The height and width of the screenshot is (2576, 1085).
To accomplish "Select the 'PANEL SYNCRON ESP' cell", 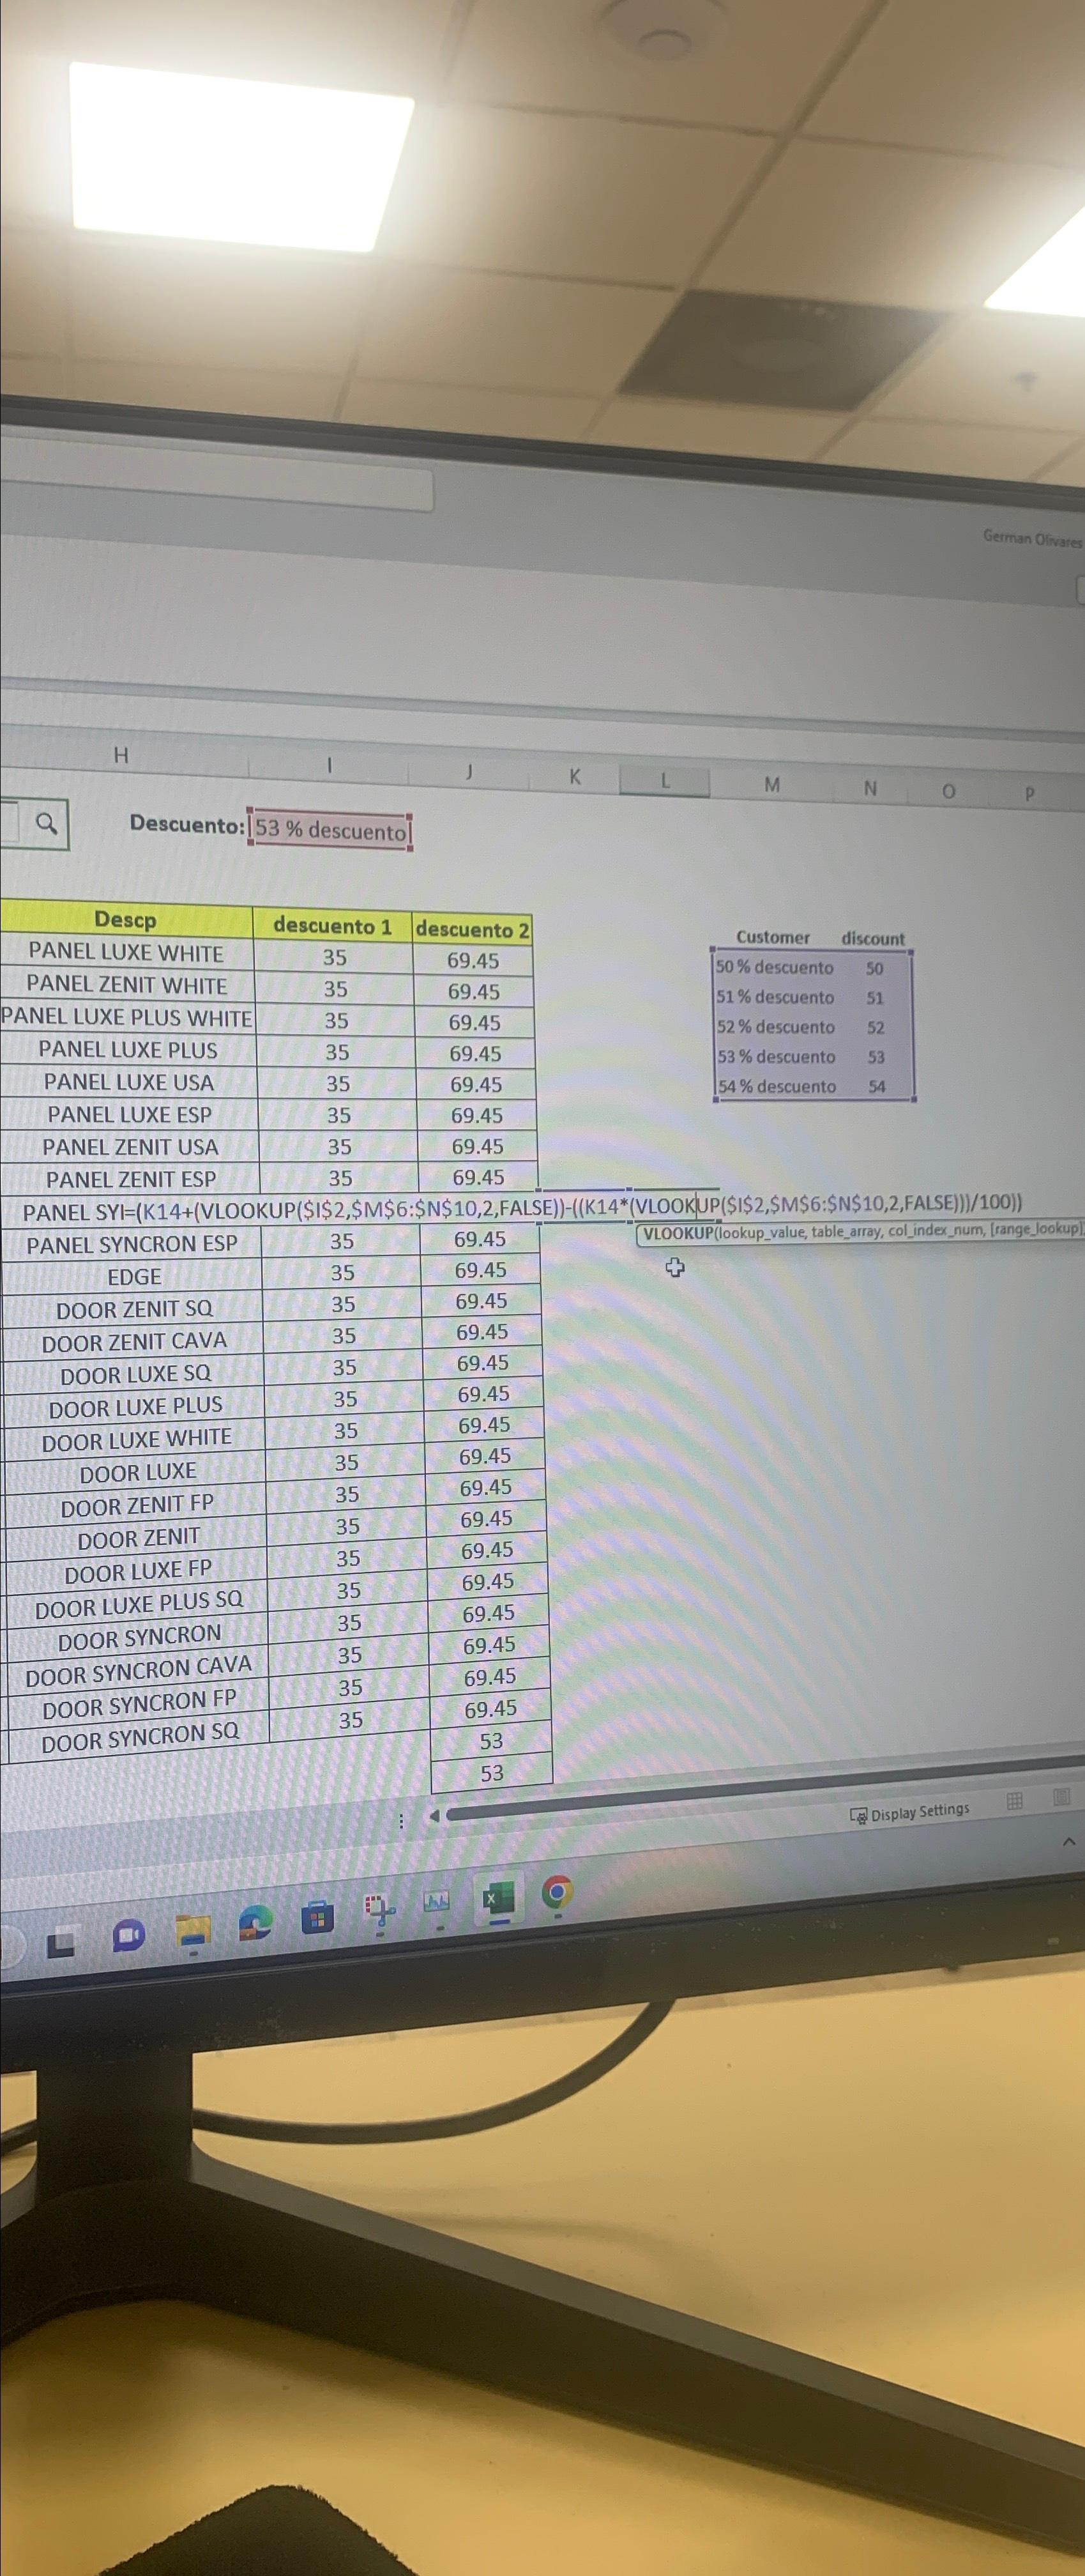I will pos(132,1244).
